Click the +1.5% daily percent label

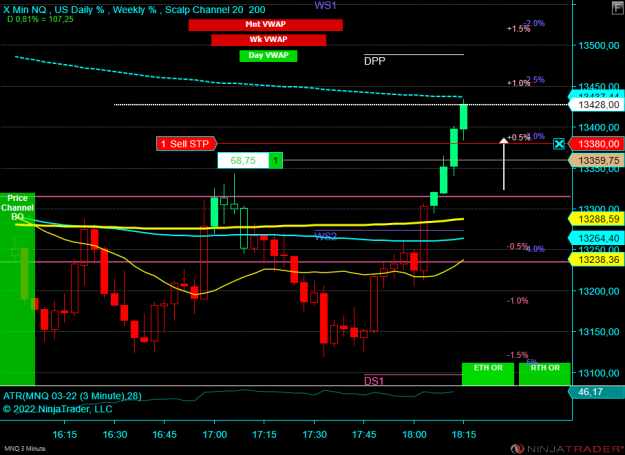(x=518, y=29)
